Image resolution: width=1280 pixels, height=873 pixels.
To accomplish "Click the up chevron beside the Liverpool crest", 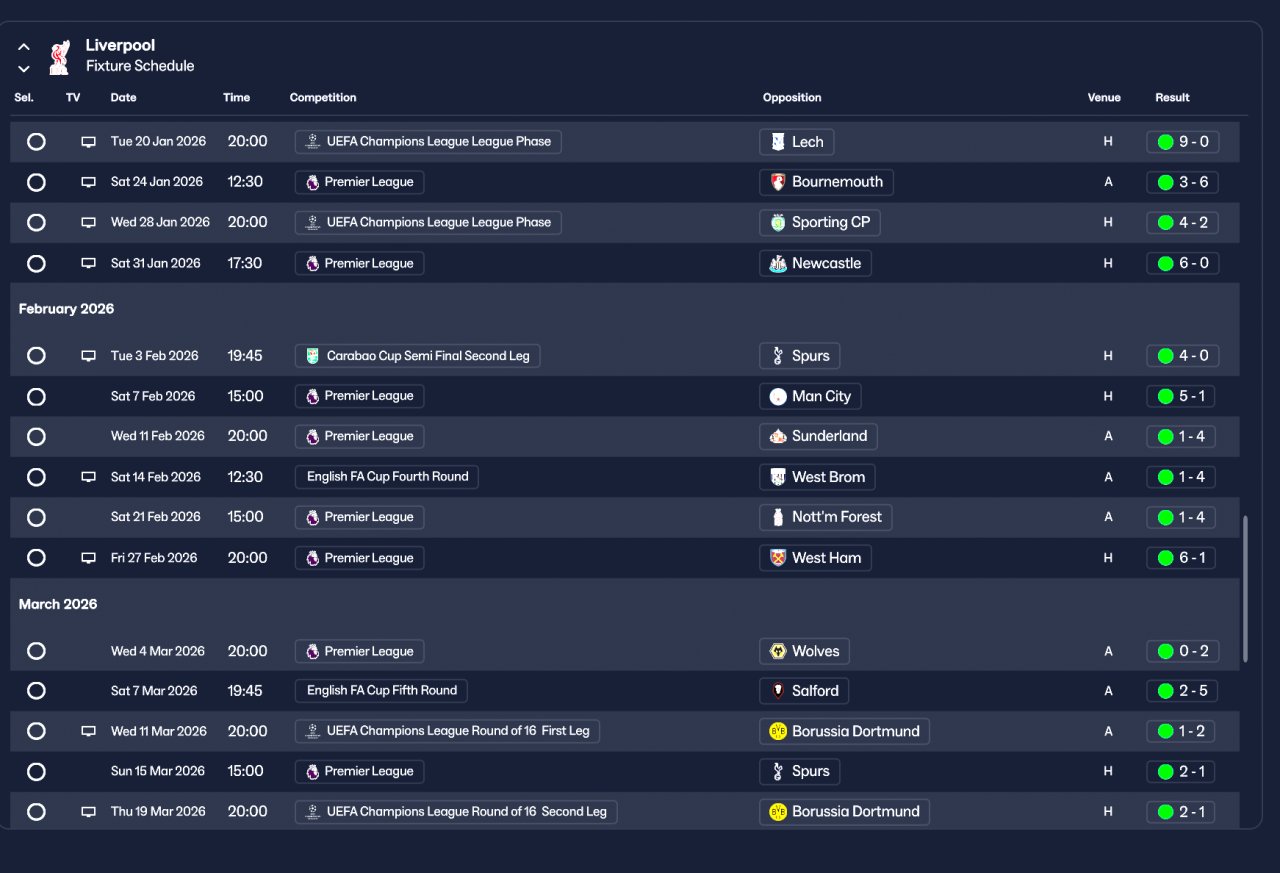I will (24, 47).
